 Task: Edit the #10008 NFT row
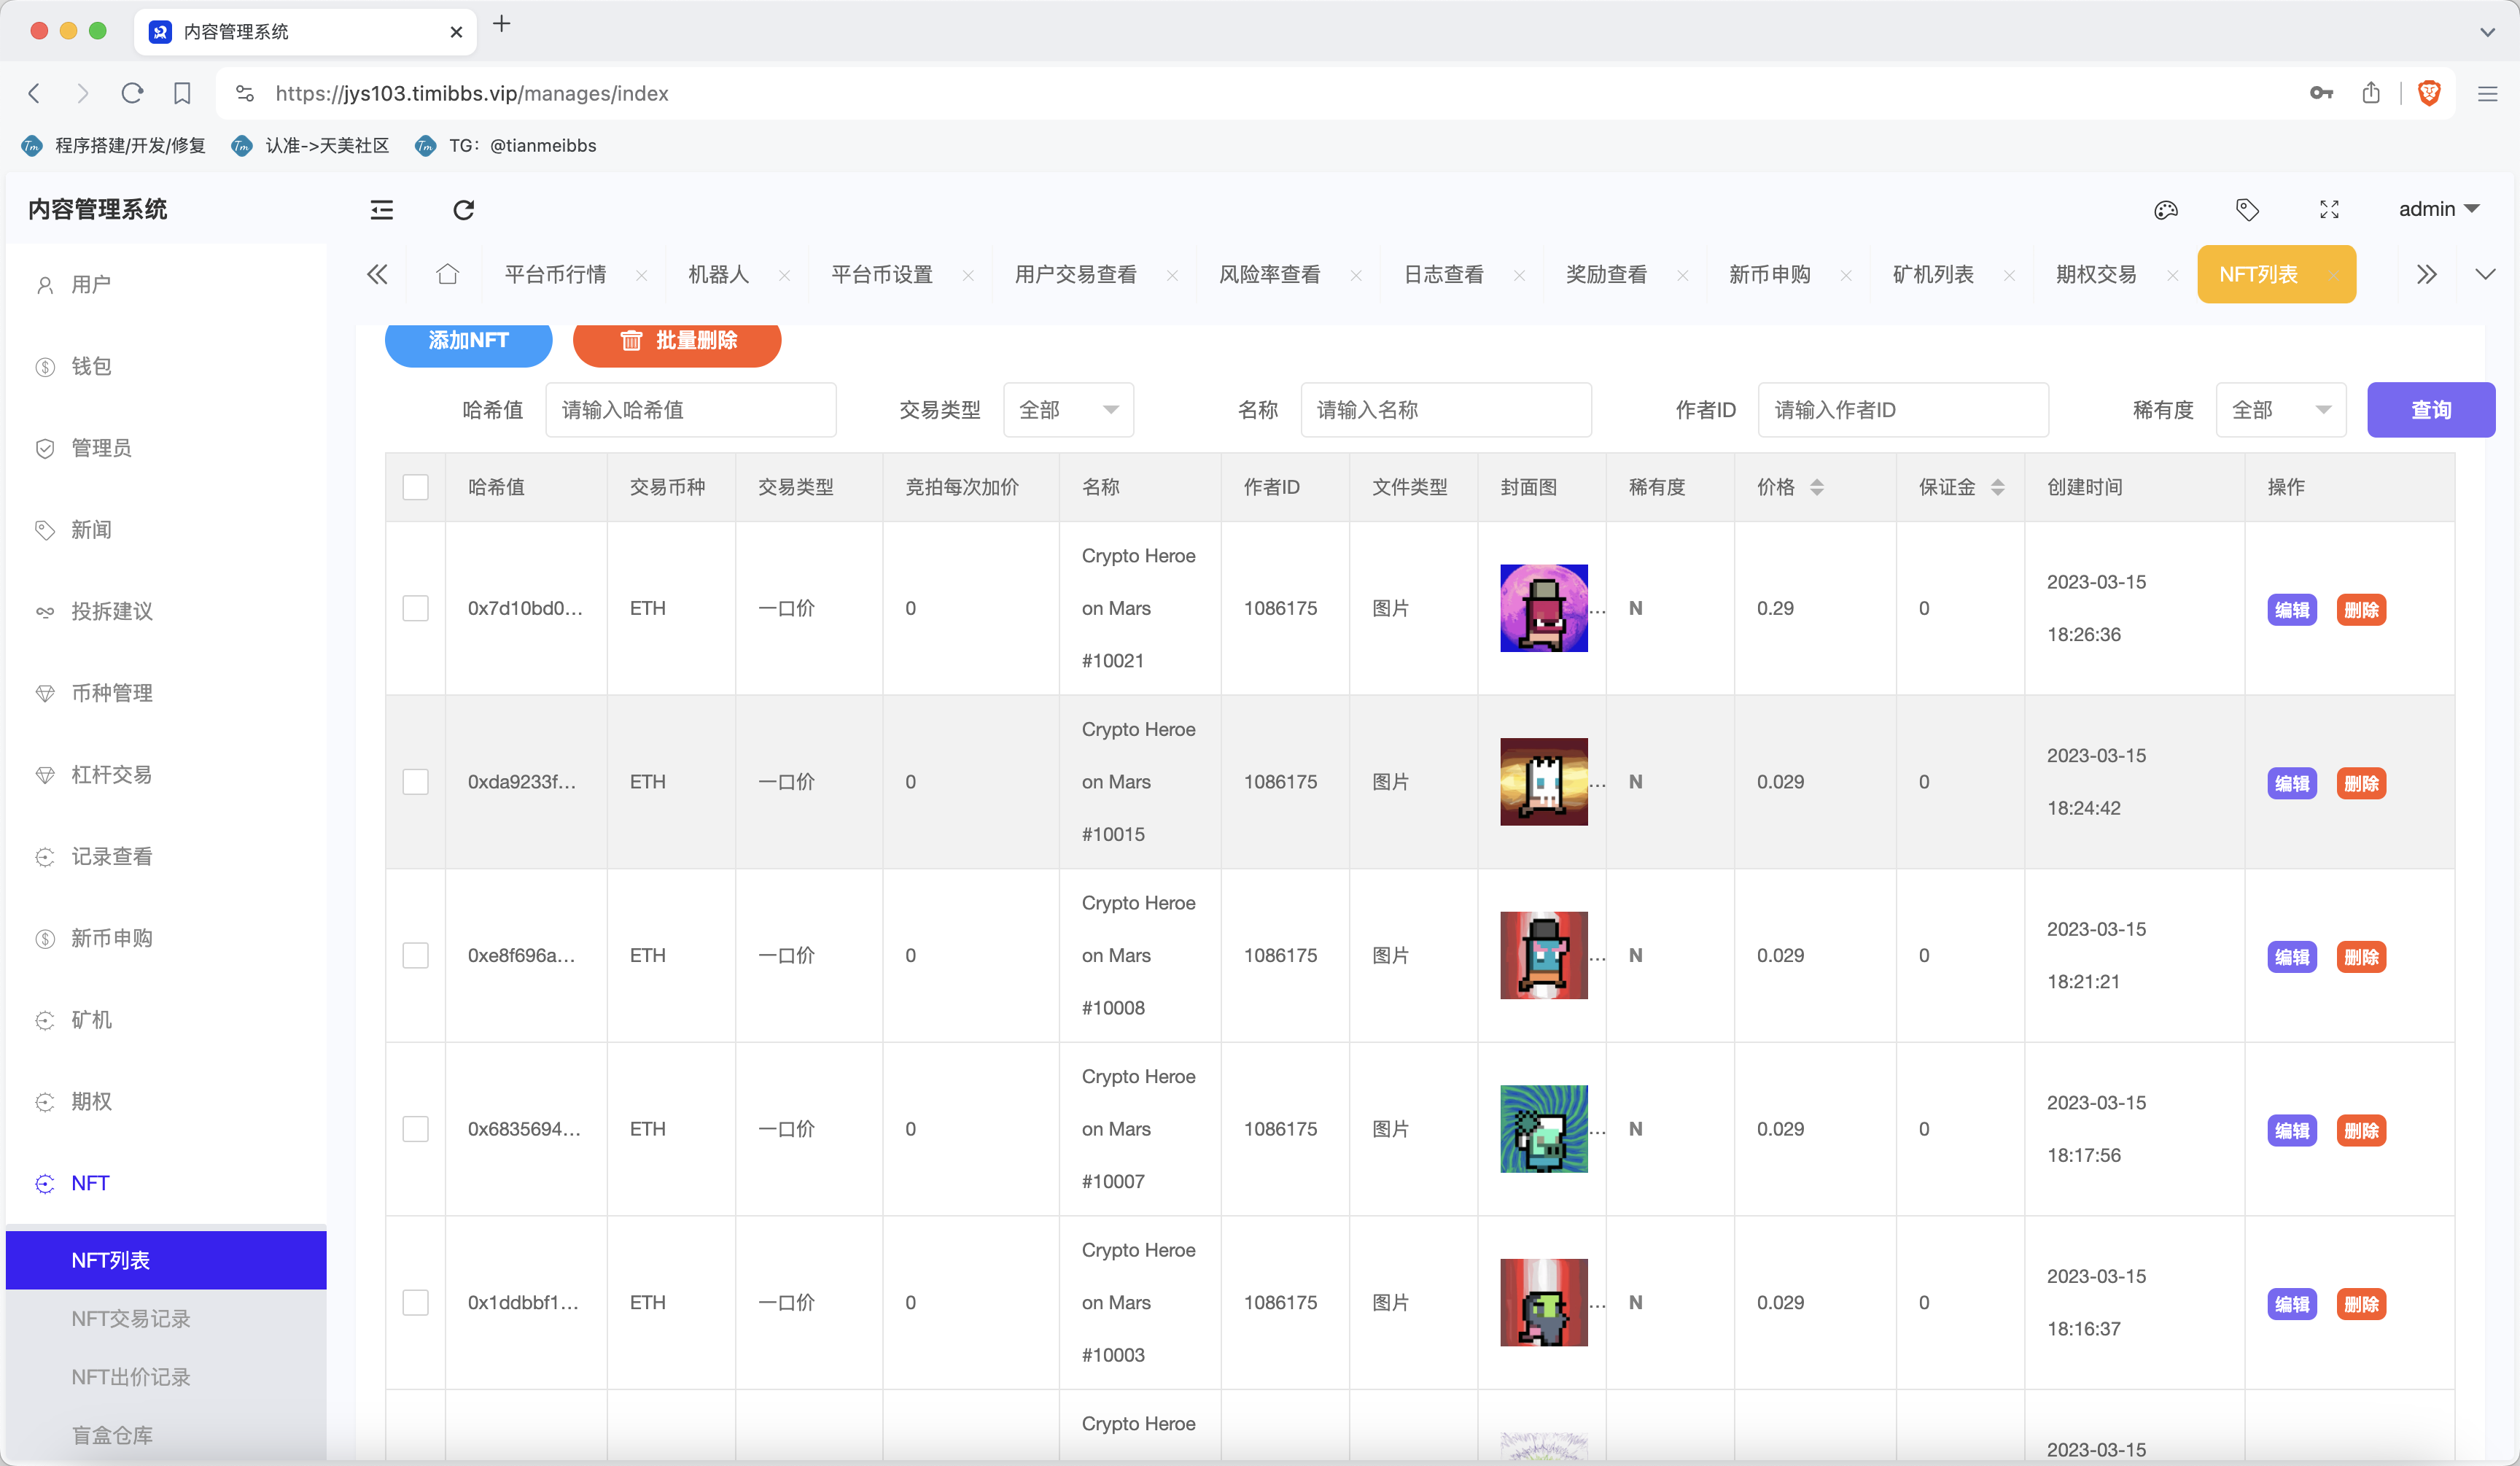pyautogui.click(x=2291, y=957)
